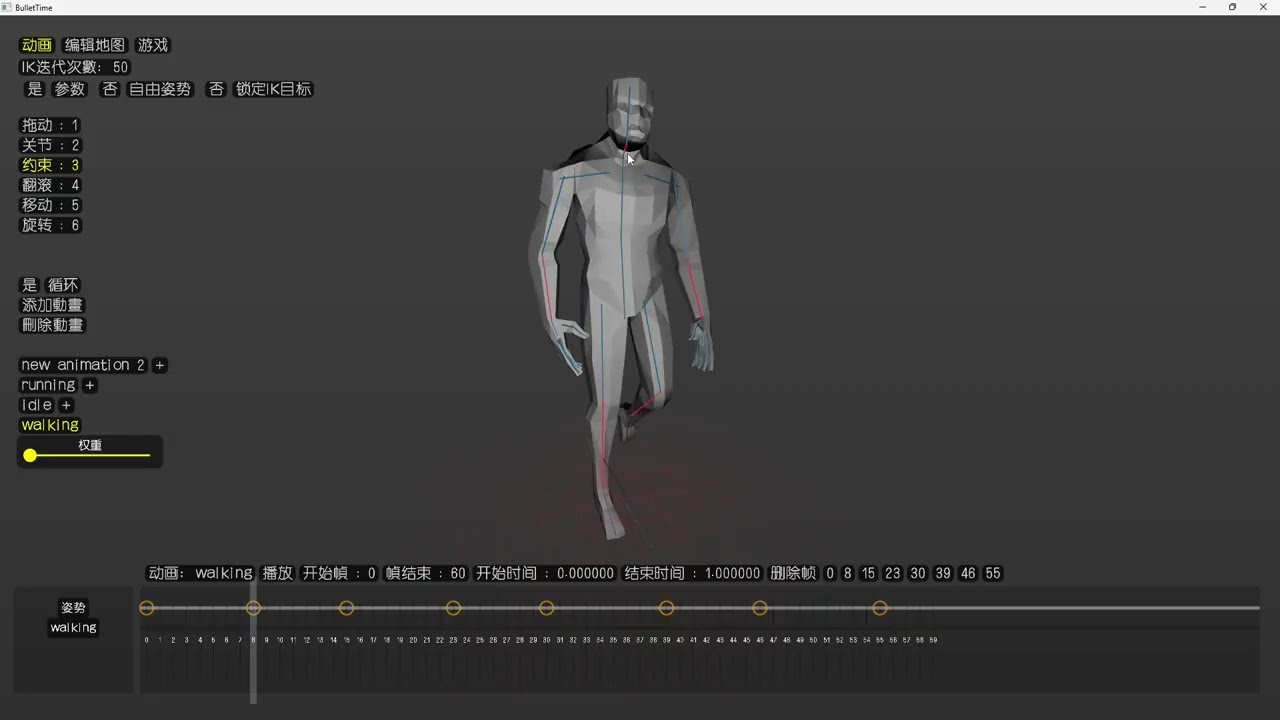Select the keyframe circle at frame 15
The width and height of the screenshot is (1280, 720).
[347, 608]
